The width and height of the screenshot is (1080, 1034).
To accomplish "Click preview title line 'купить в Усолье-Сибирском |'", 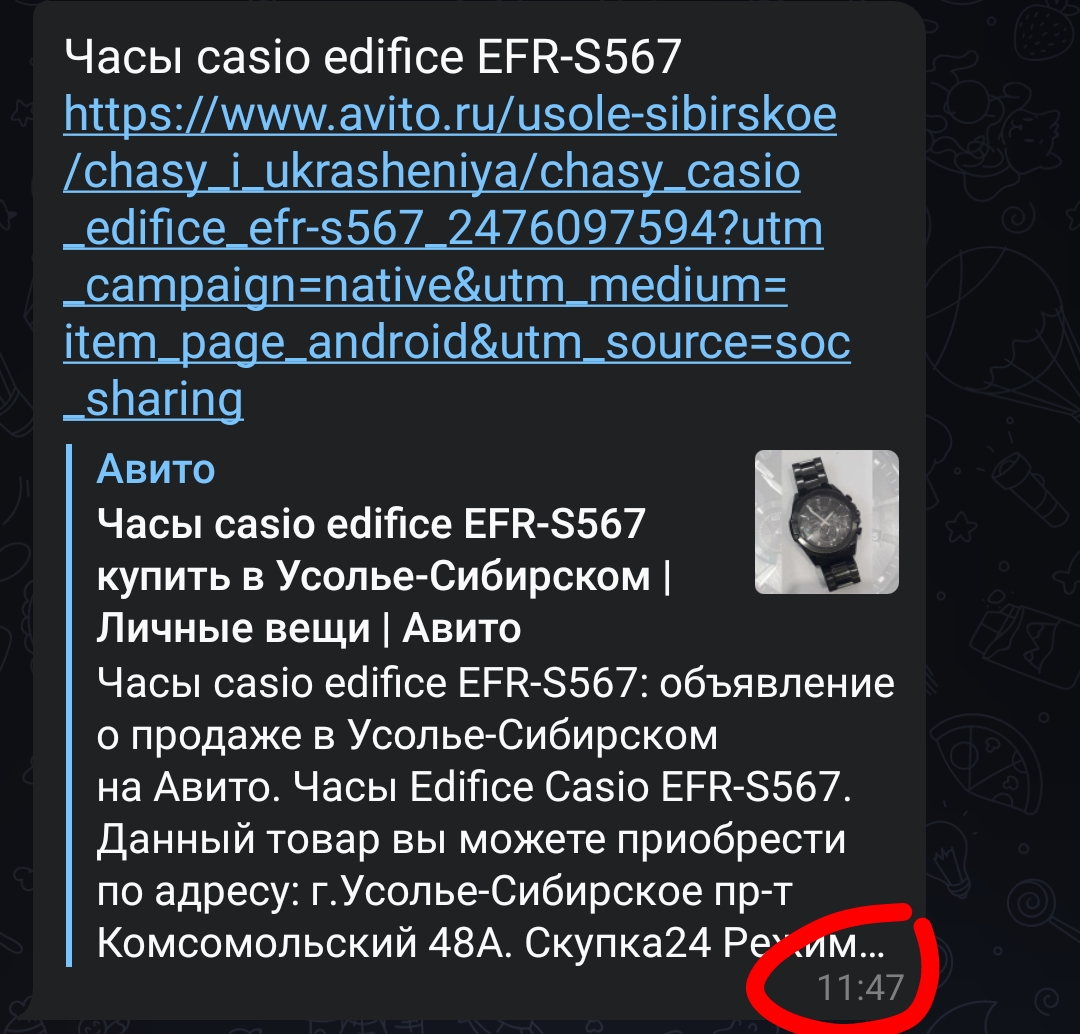I will 384,576.
